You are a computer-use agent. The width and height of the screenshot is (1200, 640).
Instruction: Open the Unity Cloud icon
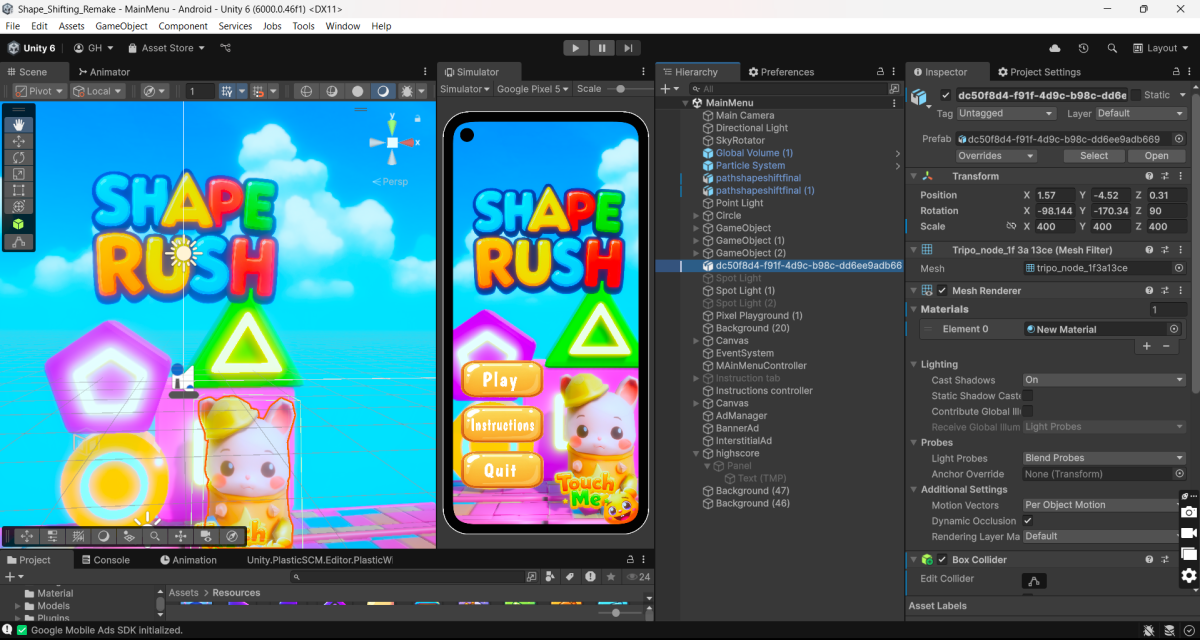coord(1054,48)
